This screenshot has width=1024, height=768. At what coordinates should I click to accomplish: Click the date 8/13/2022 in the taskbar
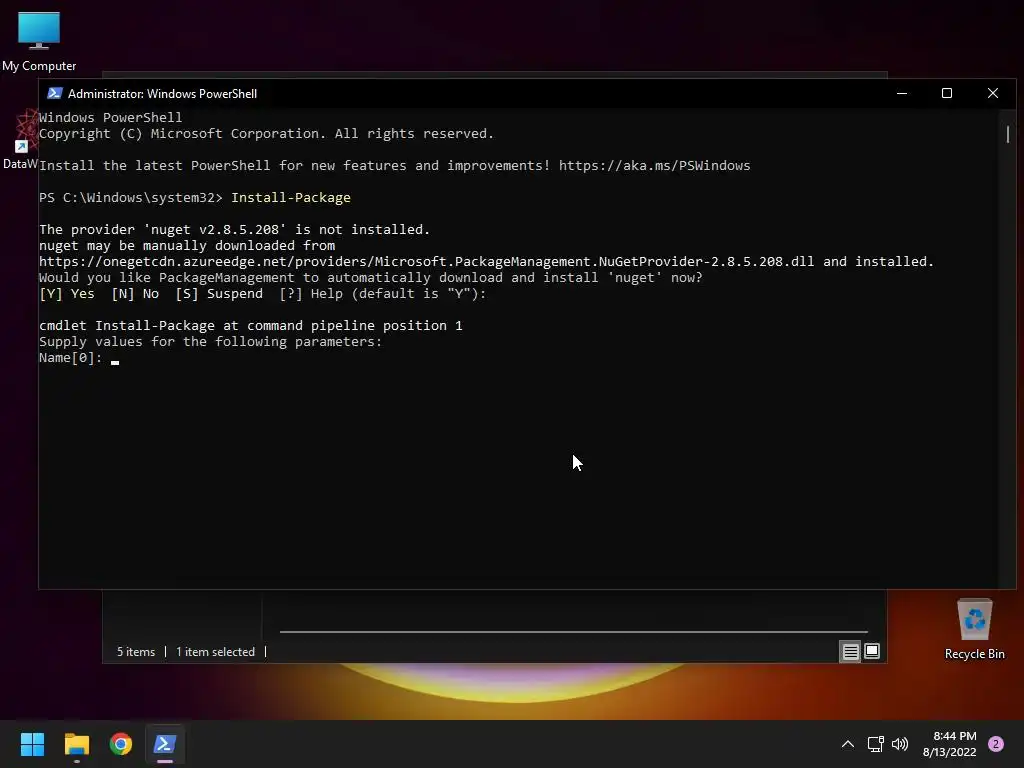pyautogui.click(x=950, y=752)
